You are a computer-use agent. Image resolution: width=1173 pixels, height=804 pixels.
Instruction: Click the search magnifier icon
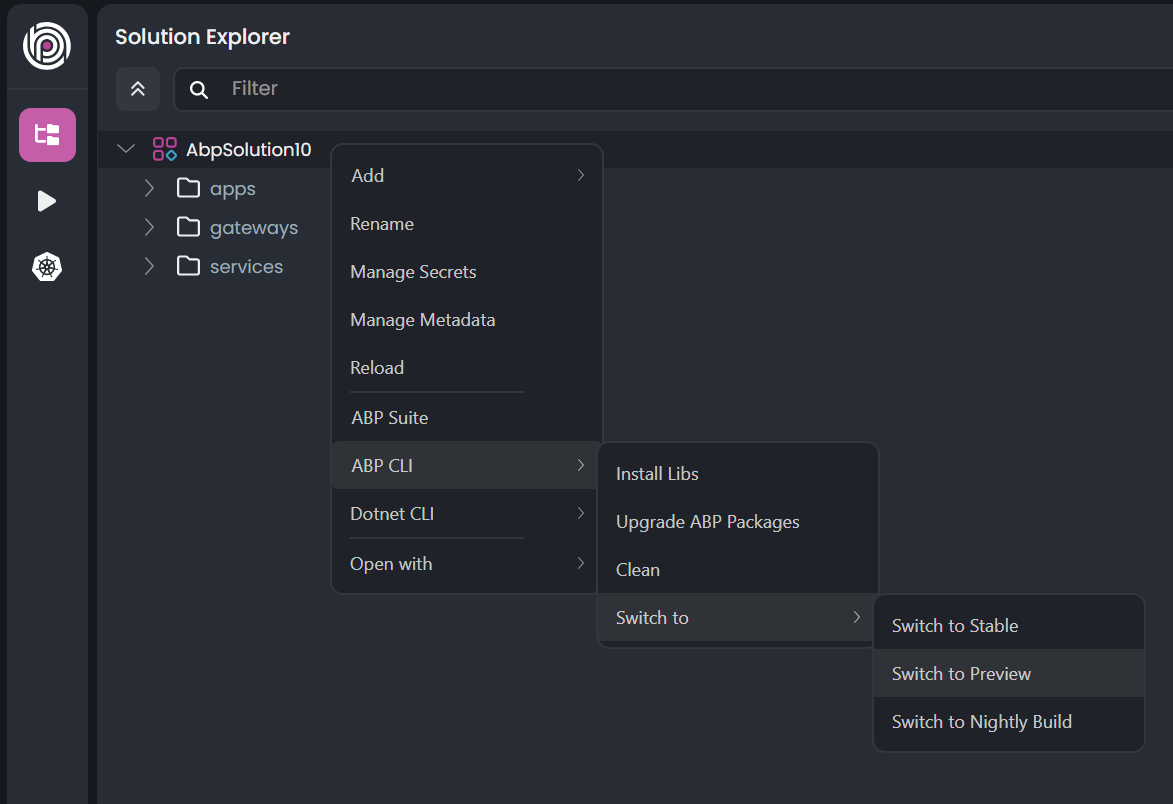(199, 90)
